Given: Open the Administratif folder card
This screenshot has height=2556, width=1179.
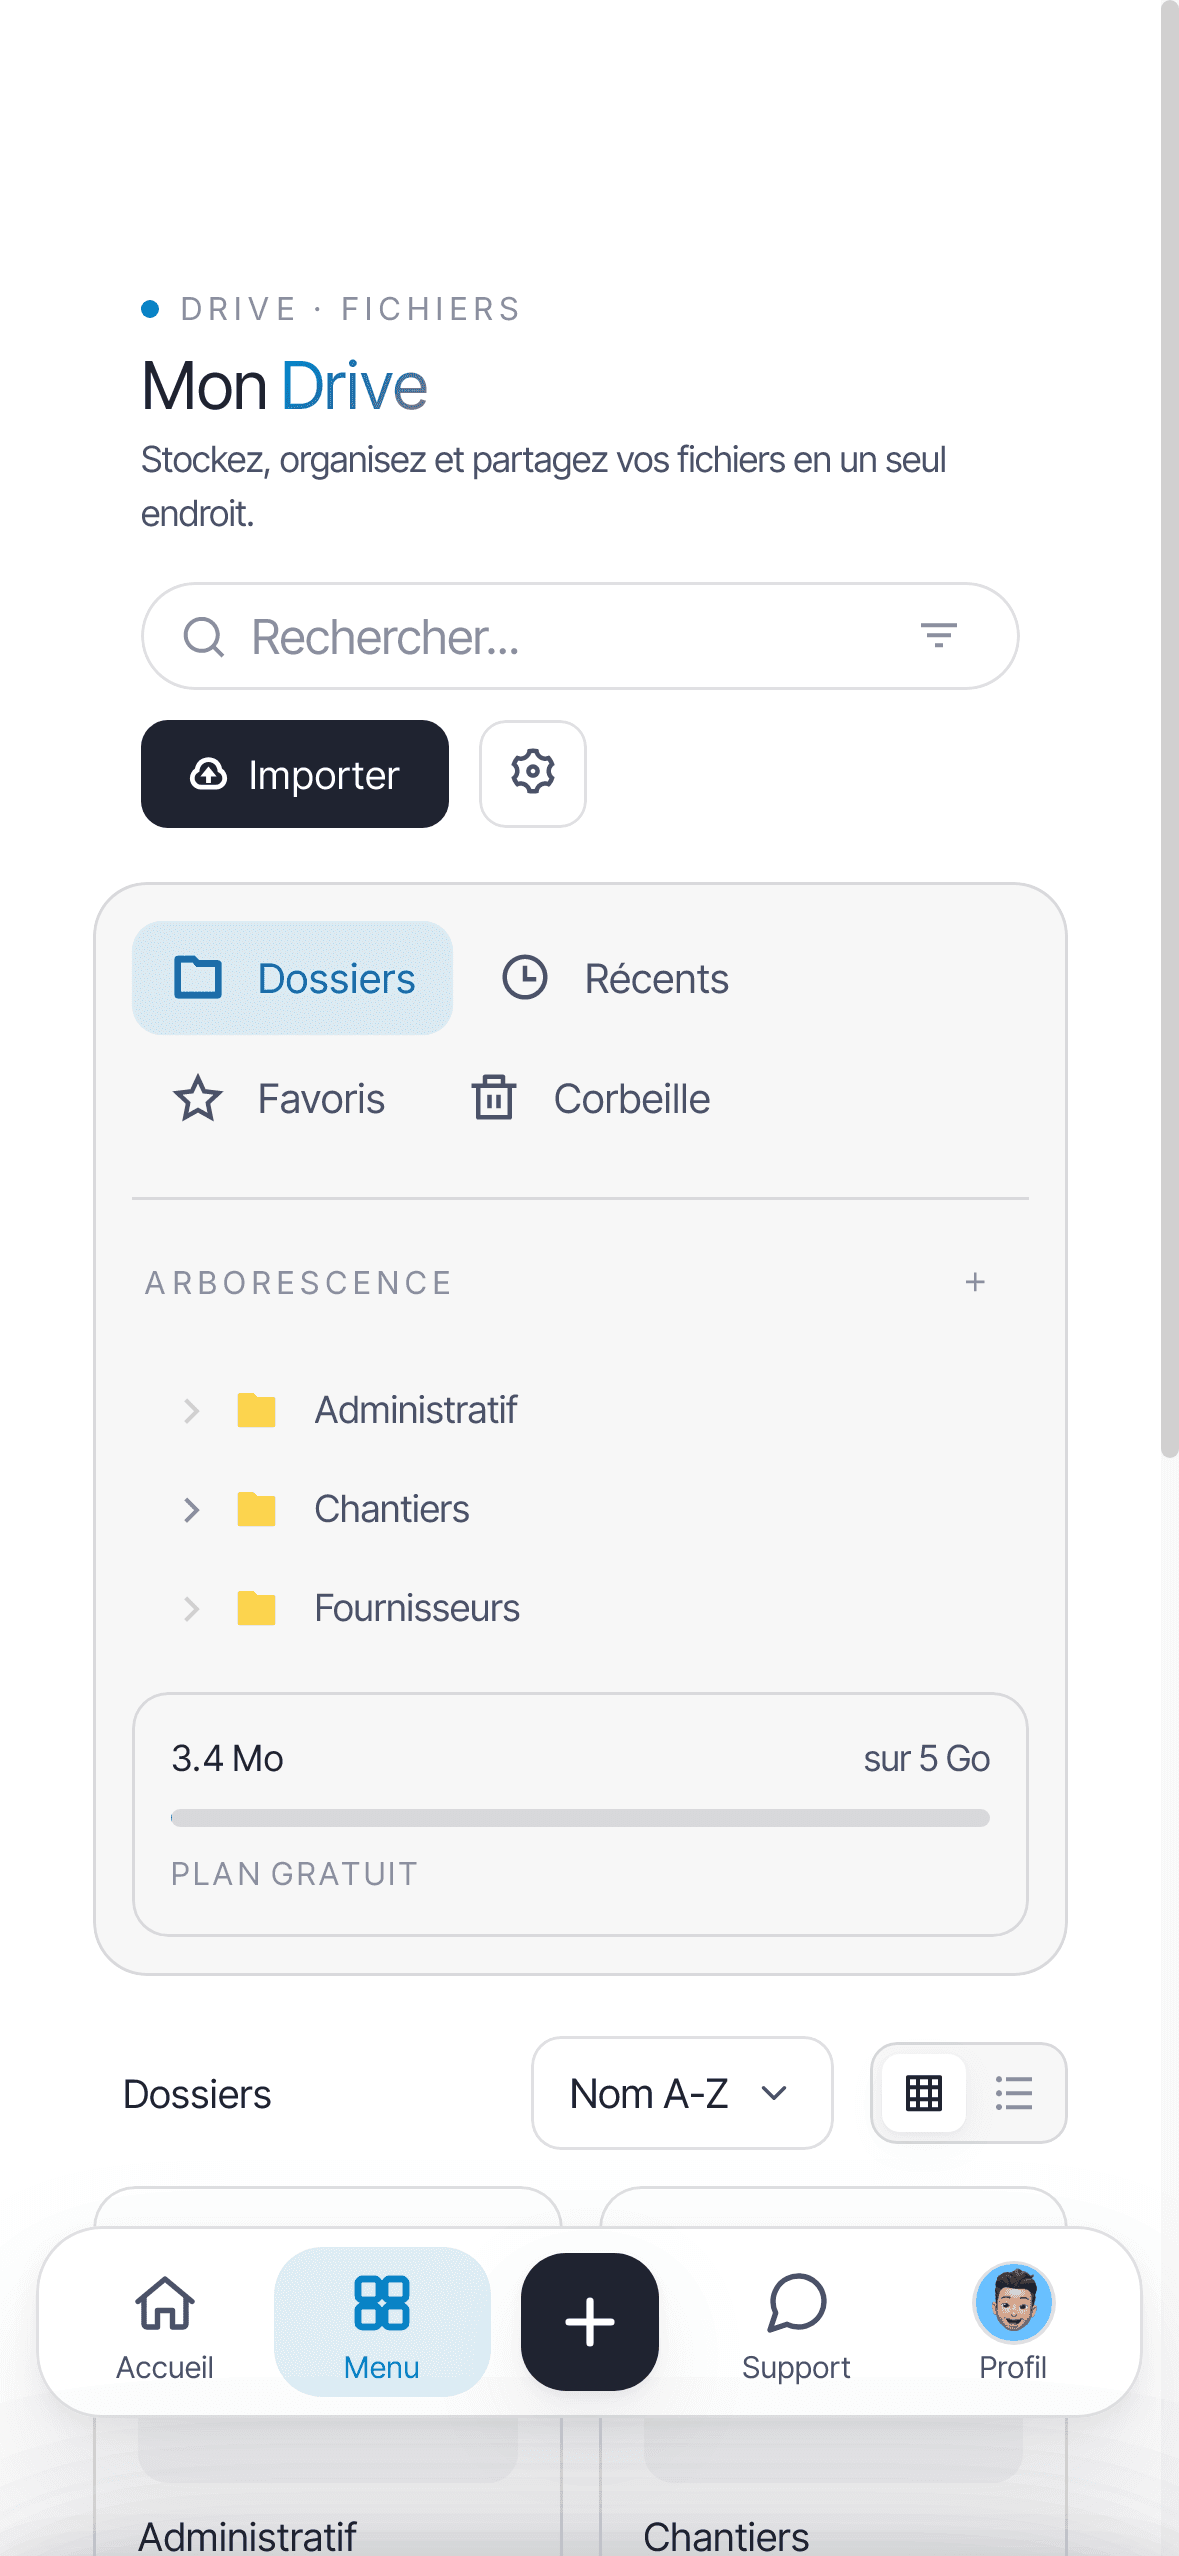Looking at the screenshot, I should (x=328, y=2480).
